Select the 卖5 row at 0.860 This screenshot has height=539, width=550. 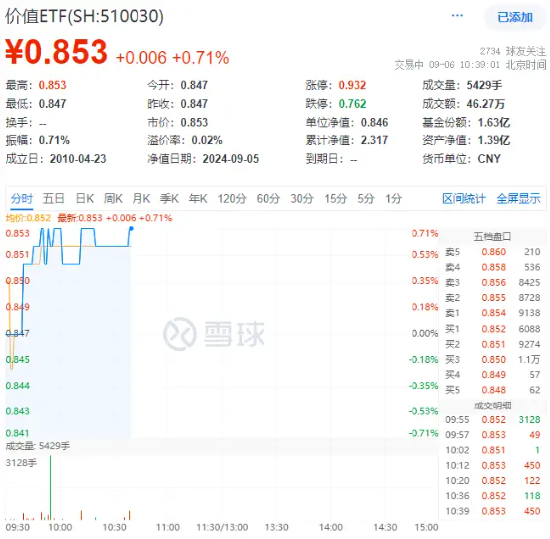(x=492, y=252)
